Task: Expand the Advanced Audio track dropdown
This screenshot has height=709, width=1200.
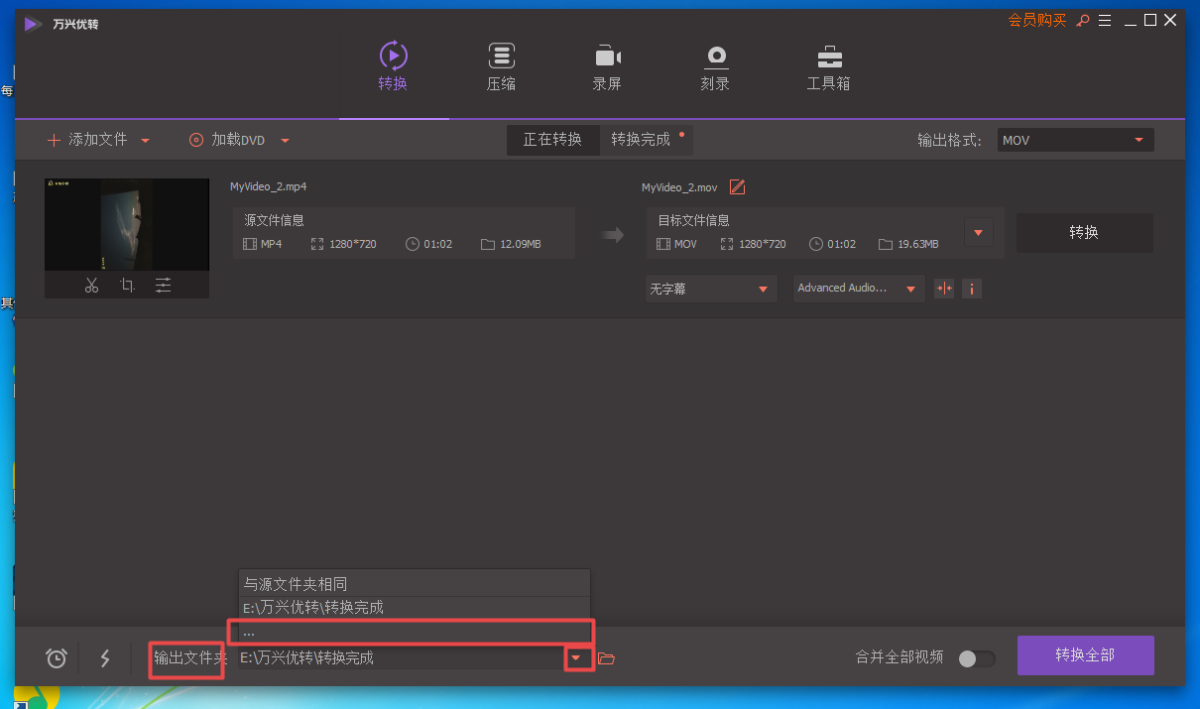Action: [857, 288]
